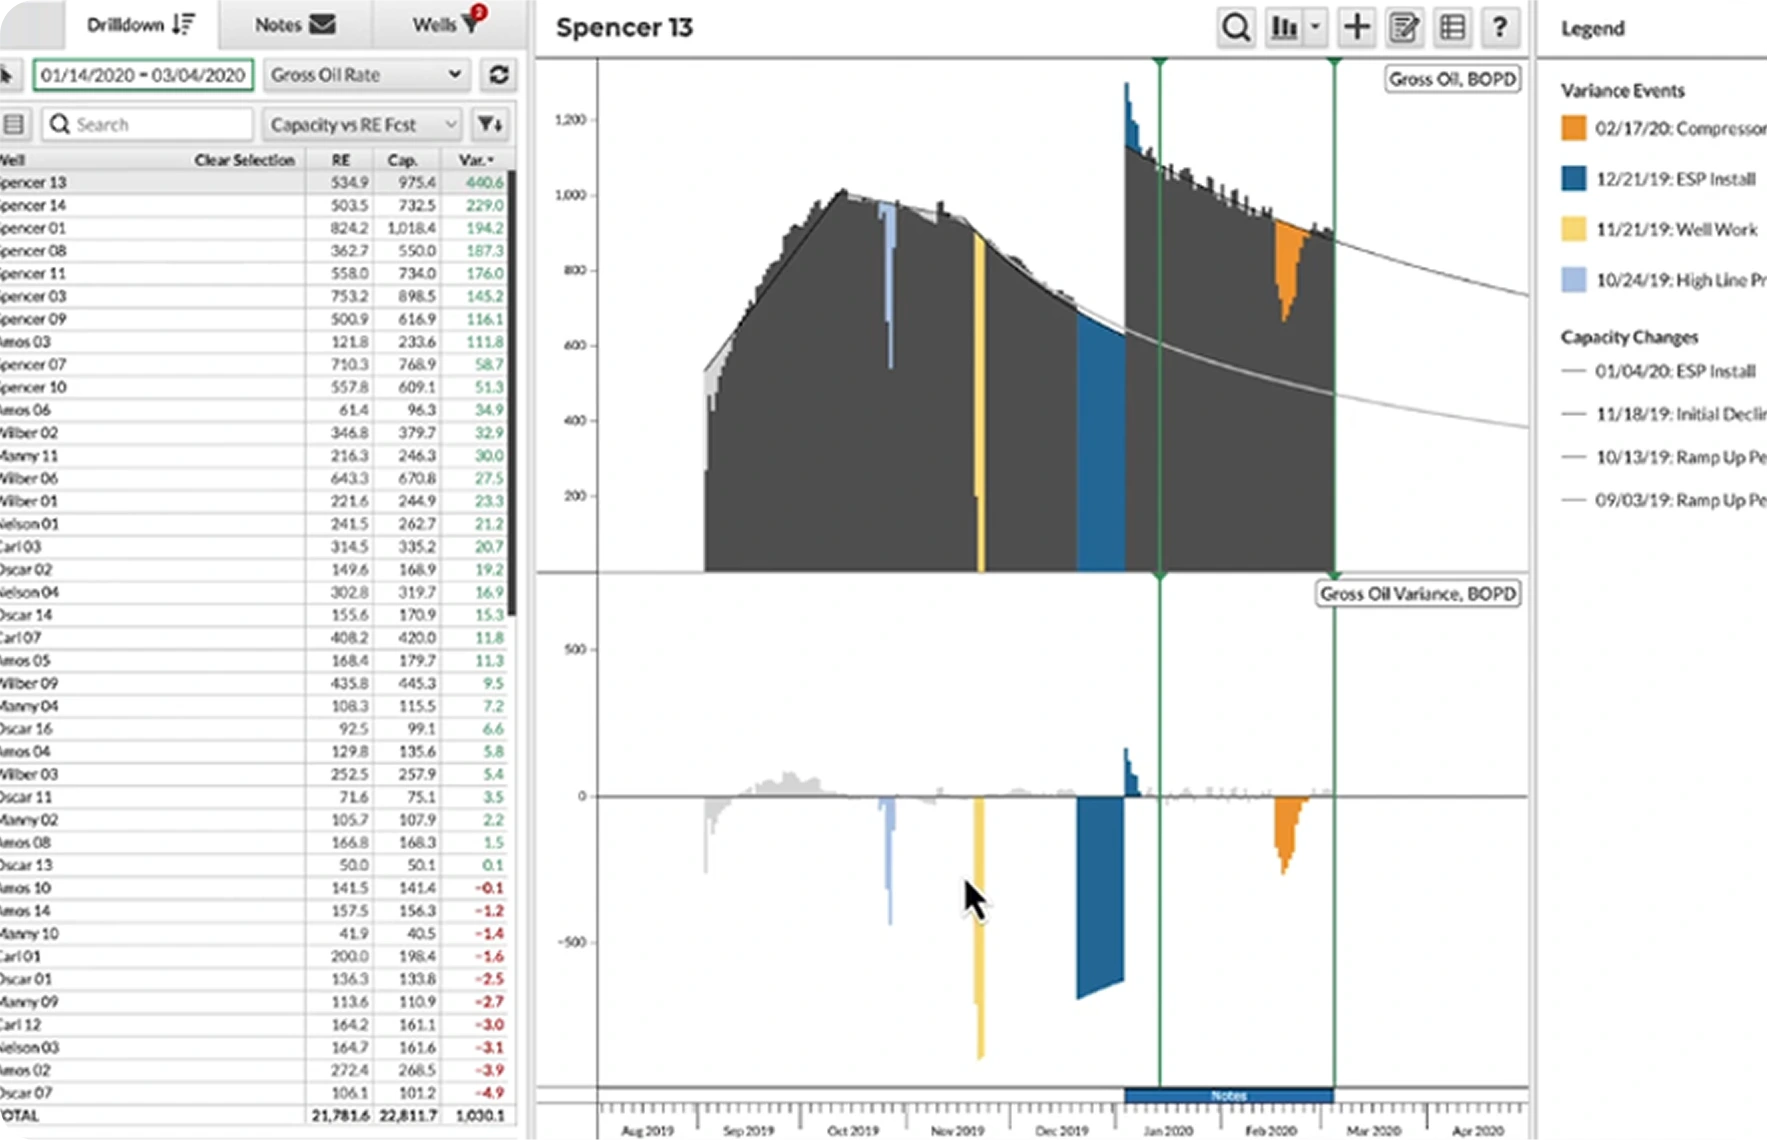Click the dark blue ESP Install swatch

[1574, 179]
